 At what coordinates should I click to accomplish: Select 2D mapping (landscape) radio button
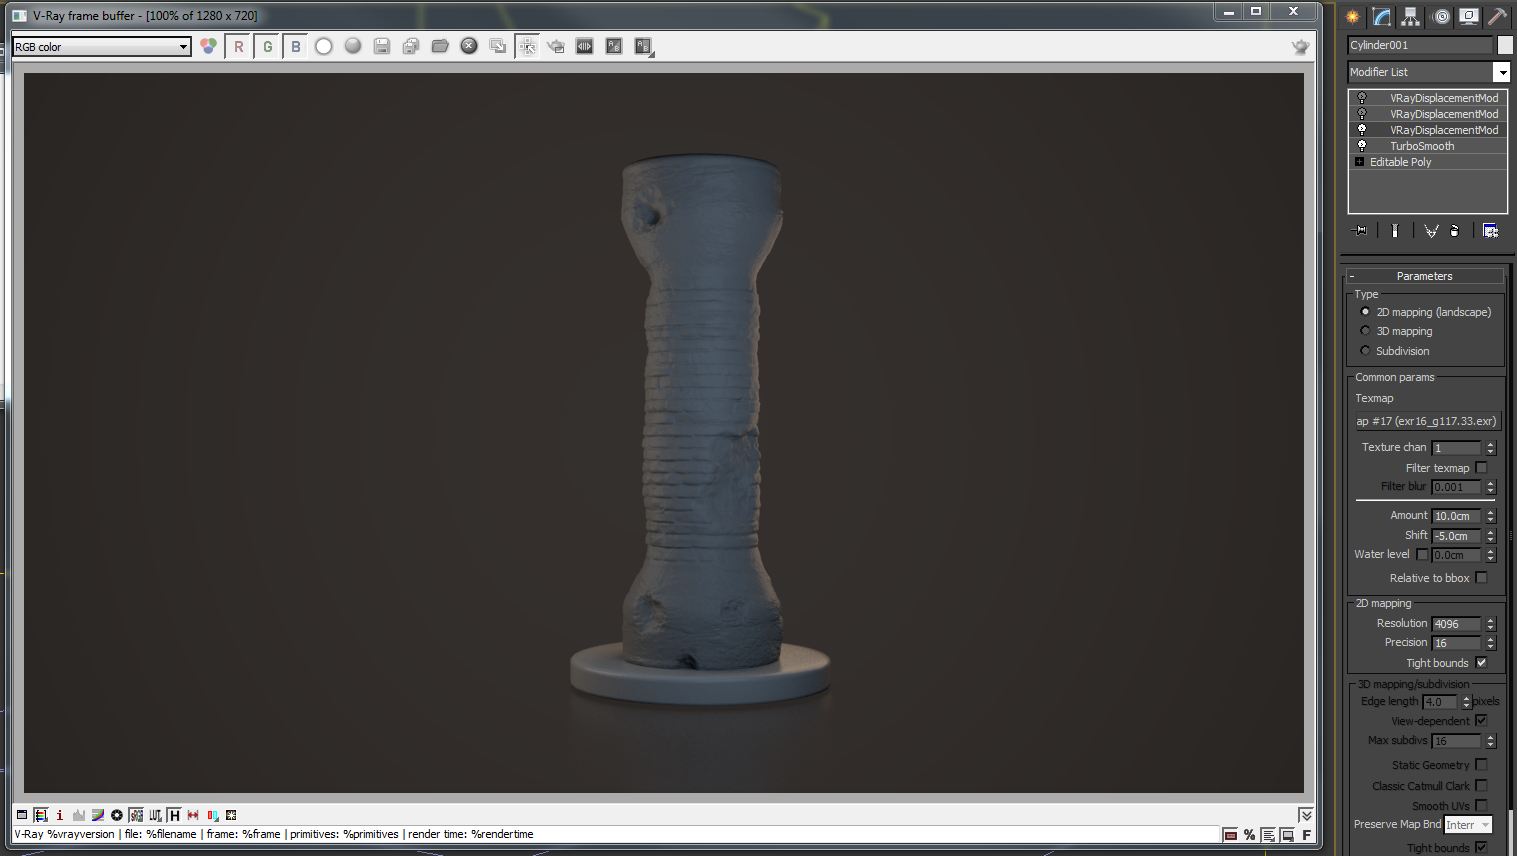1365,312
